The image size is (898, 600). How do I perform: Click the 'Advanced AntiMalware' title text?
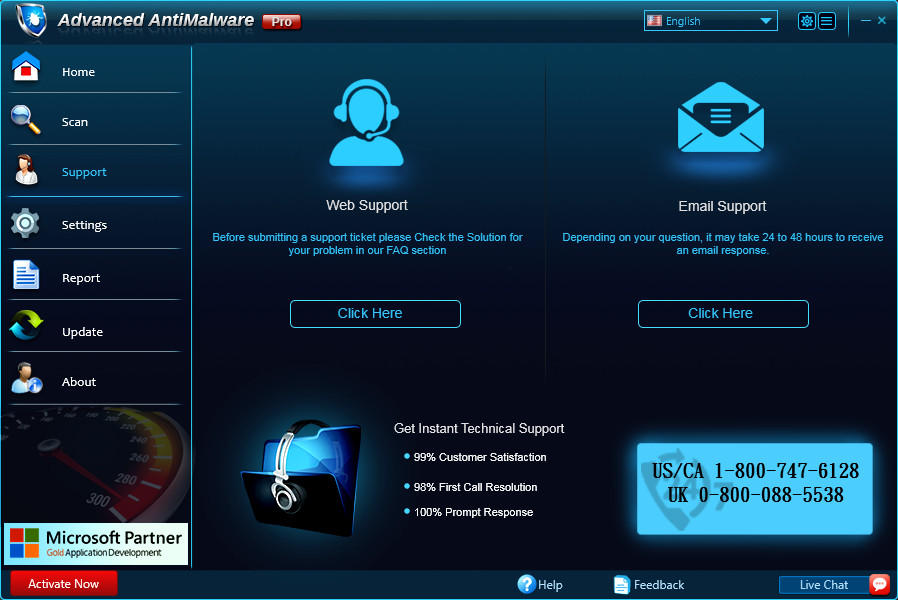(156, 20)
